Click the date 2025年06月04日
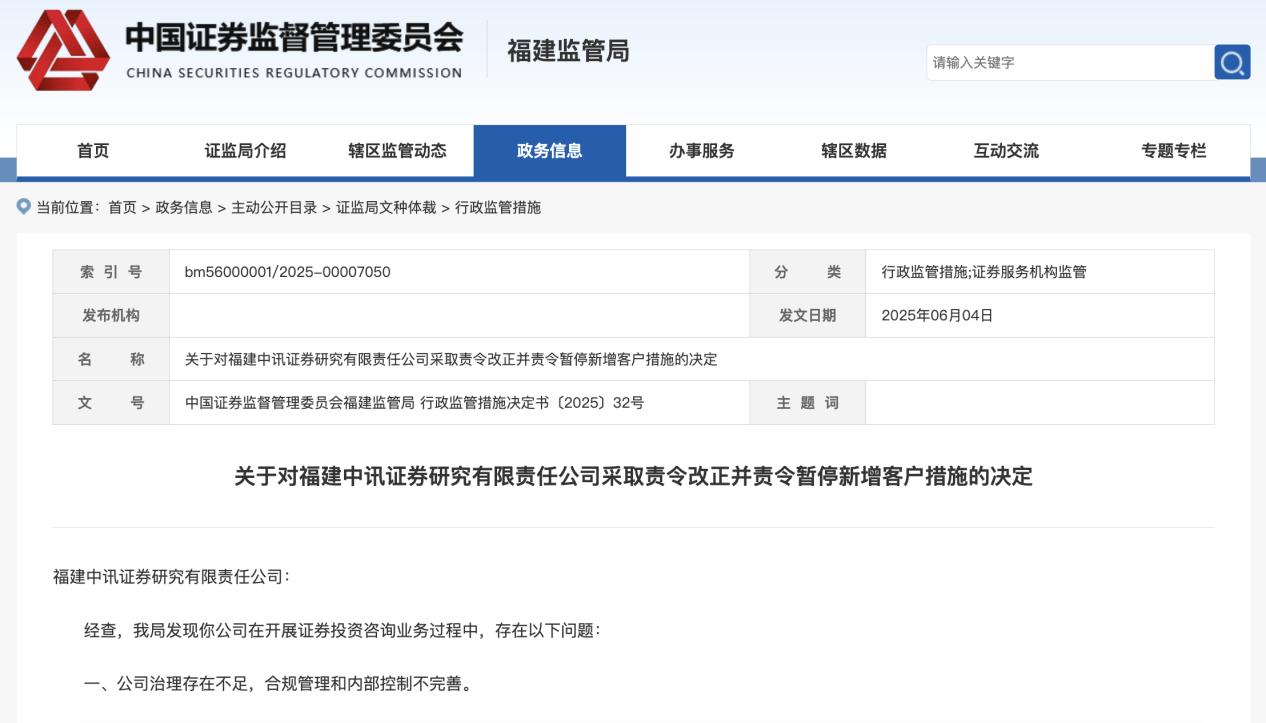 (x=937, y=315)
